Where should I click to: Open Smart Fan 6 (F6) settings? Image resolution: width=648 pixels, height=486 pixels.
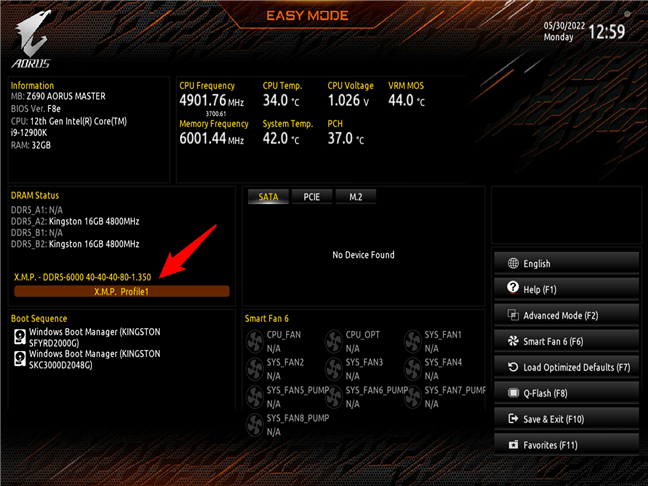point(566,341)
